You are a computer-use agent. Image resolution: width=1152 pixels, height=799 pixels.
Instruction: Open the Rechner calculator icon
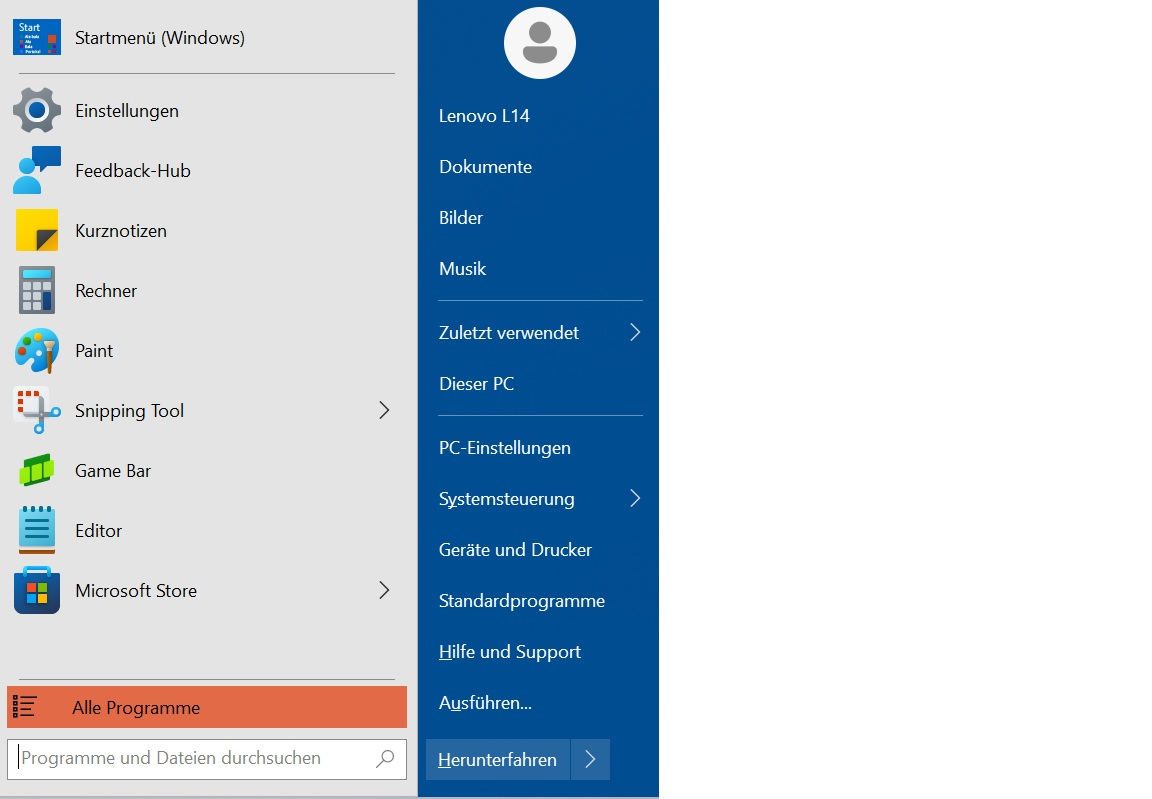37,291
